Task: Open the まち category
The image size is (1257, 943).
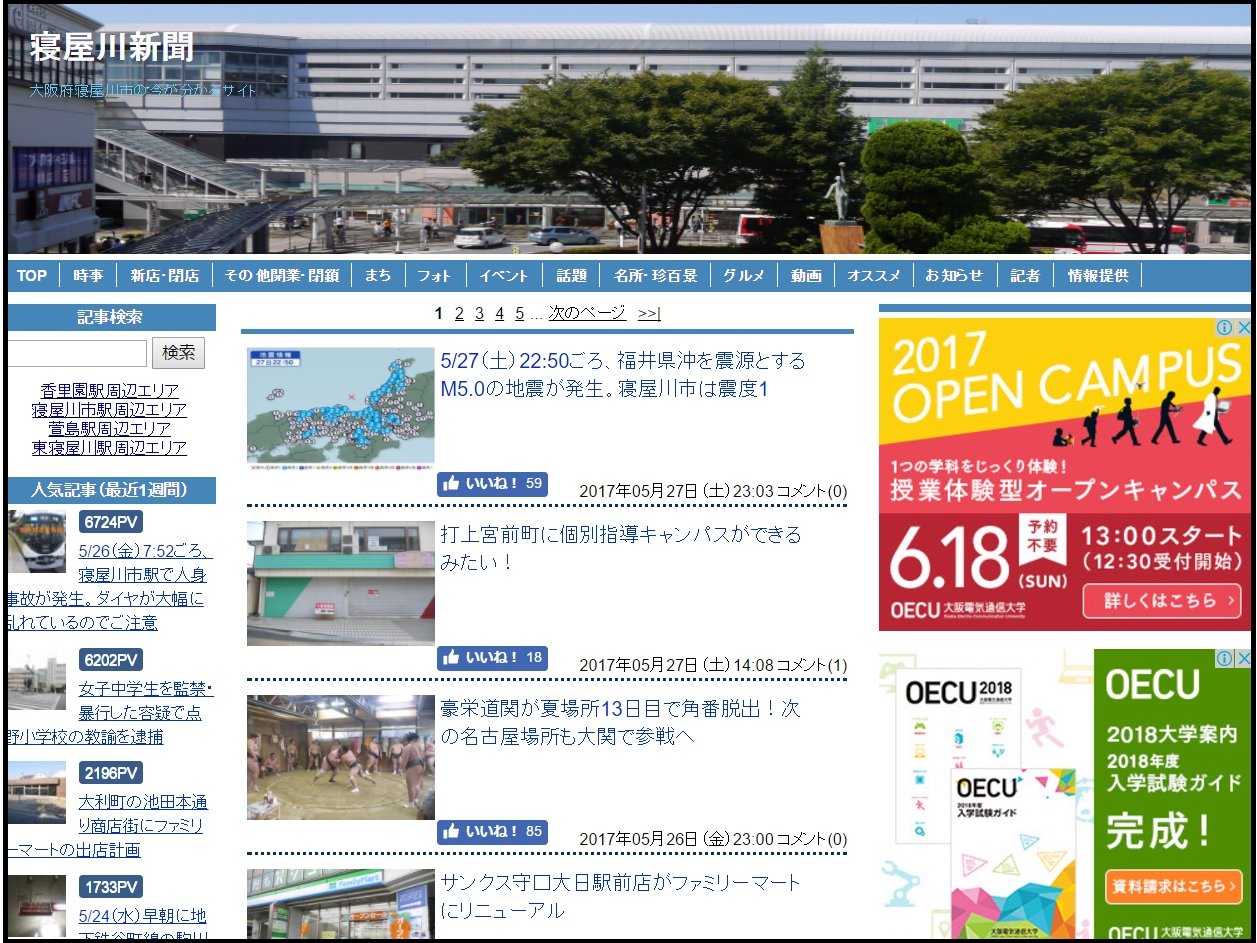Action: tap(378, 276)
